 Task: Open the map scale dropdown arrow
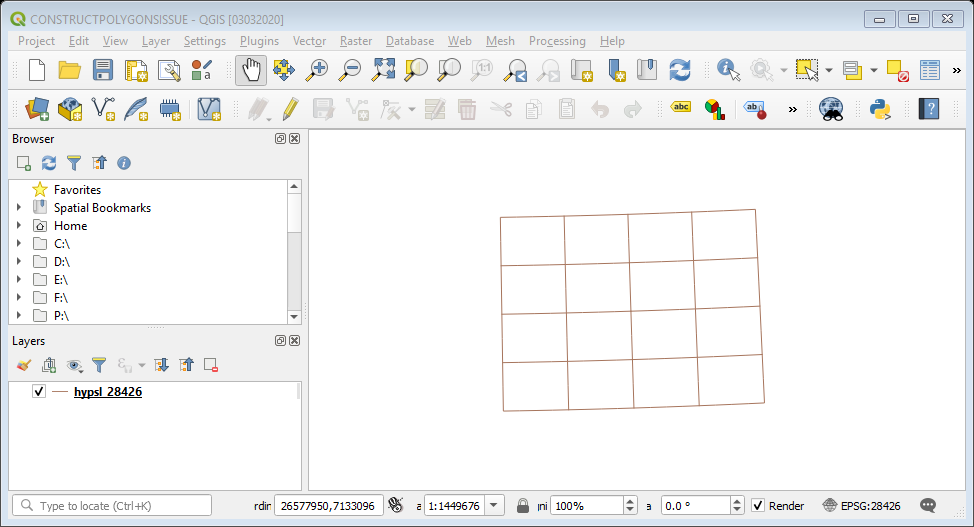point(494,505)
